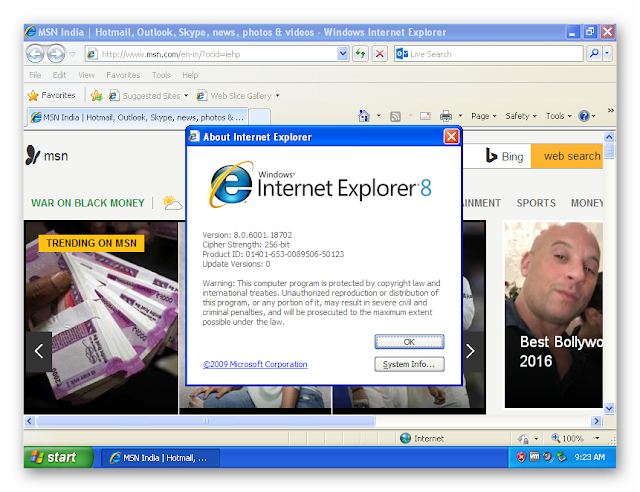Open Best Bollywood 2016 thumbnail

click(x=553, y=314)
